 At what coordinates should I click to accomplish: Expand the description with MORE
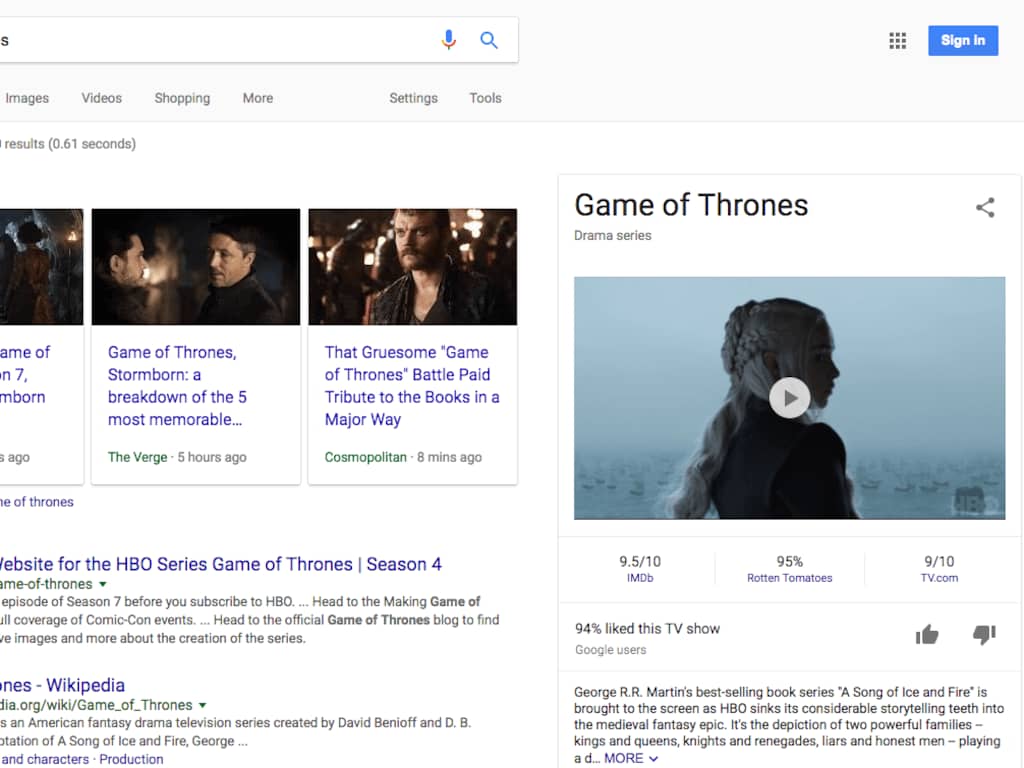pos(630,758)
